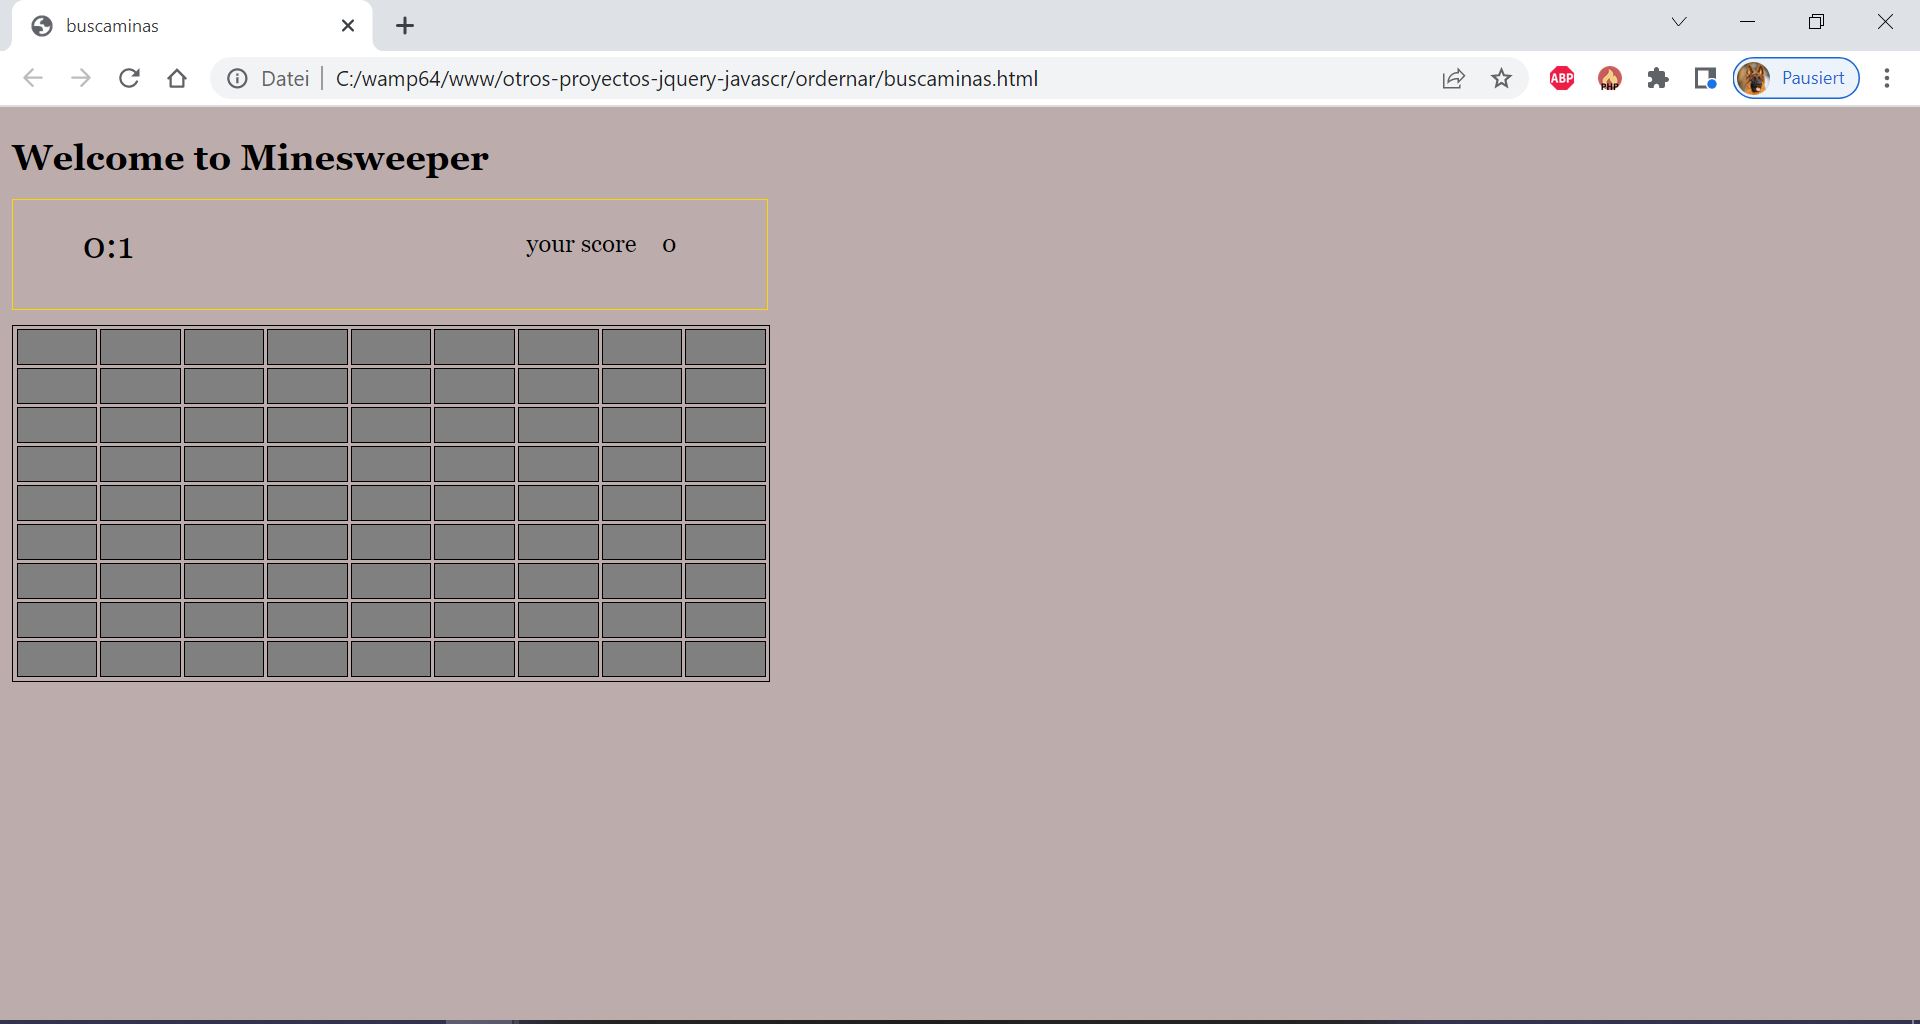Reveal the top-left minesweeper cell
This screenshot has height=1024, width=1920.
(x=57, y=347)
